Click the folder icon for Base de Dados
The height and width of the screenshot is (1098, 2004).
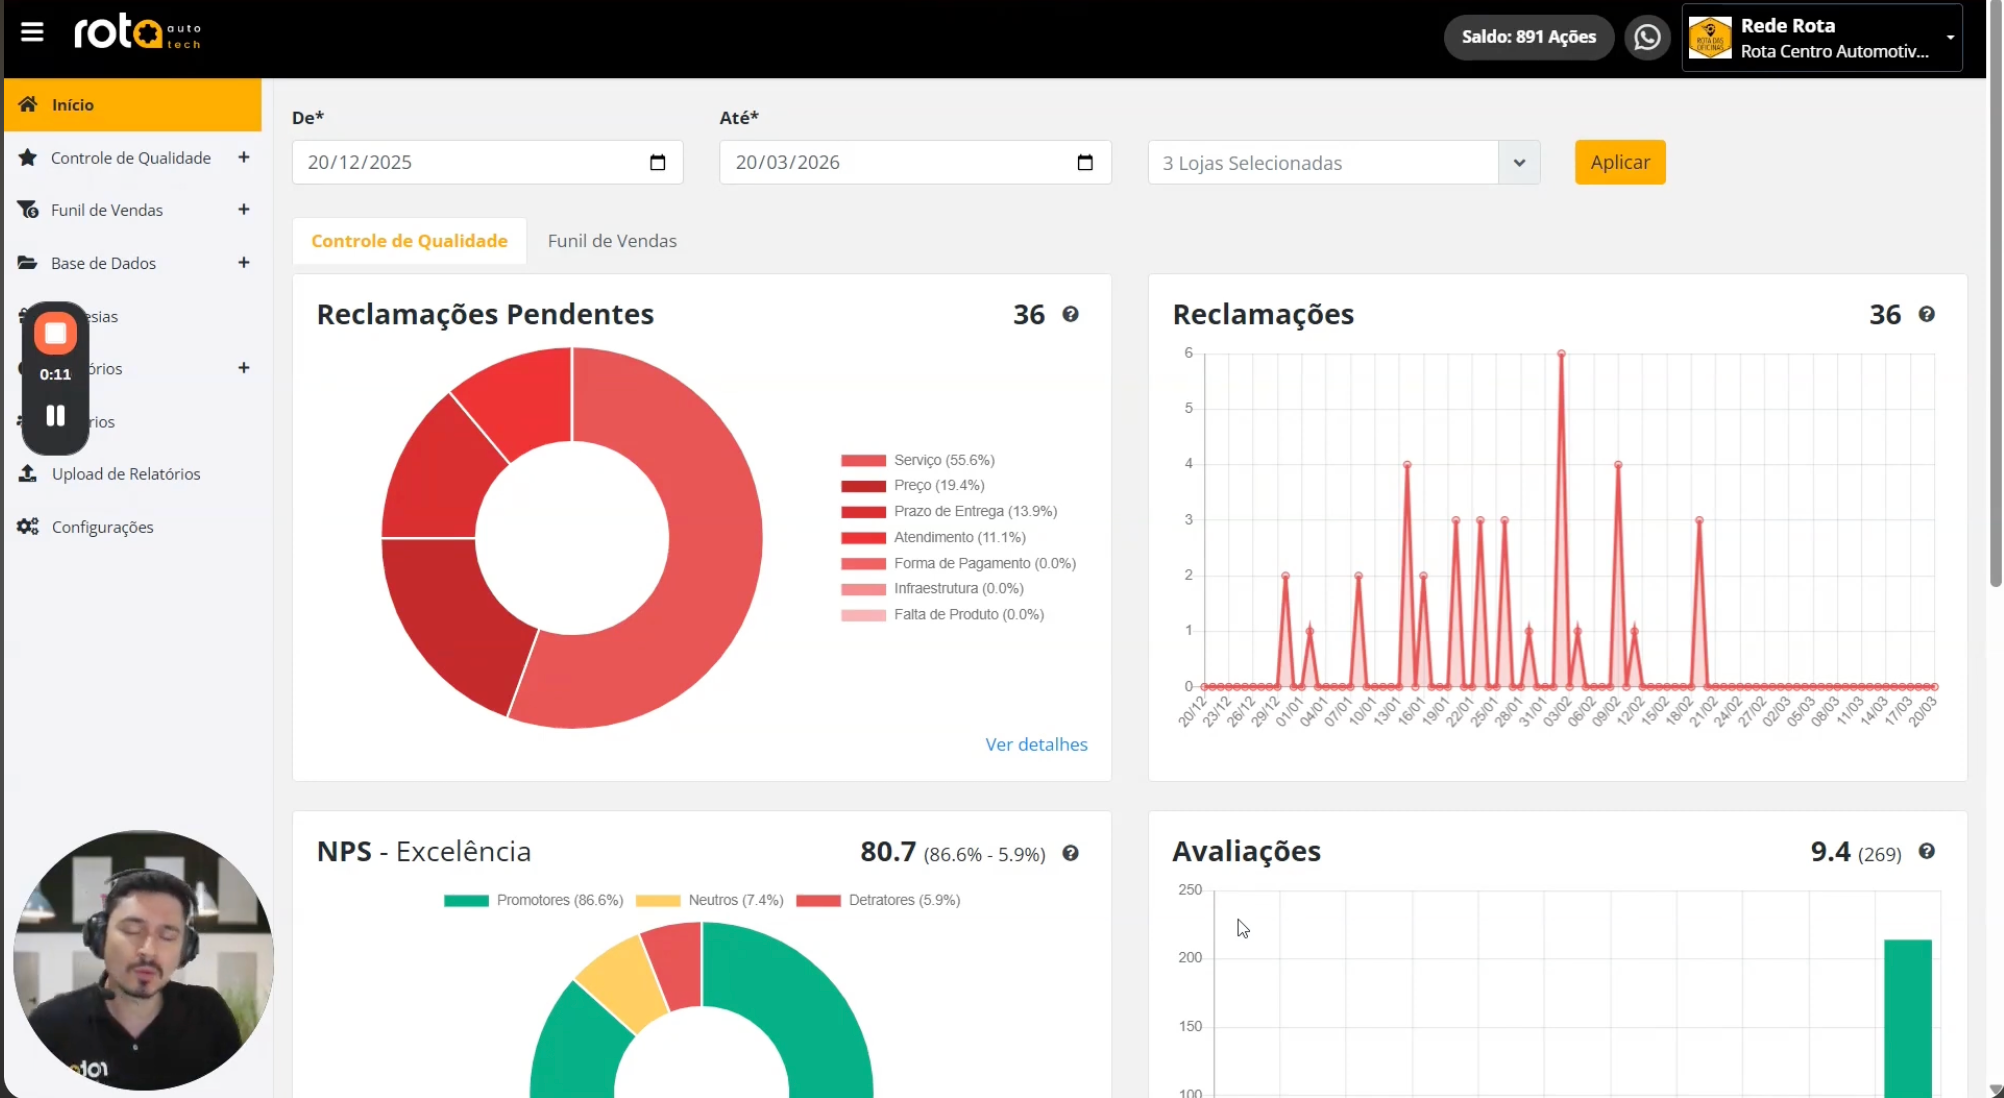coord(28,263)
